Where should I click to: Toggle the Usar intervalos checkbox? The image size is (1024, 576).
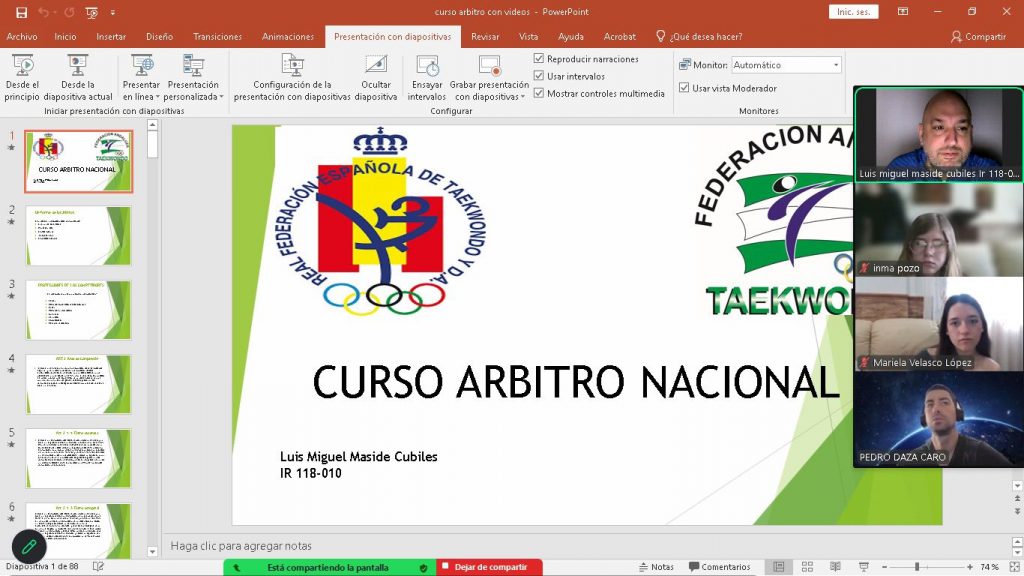539,76
